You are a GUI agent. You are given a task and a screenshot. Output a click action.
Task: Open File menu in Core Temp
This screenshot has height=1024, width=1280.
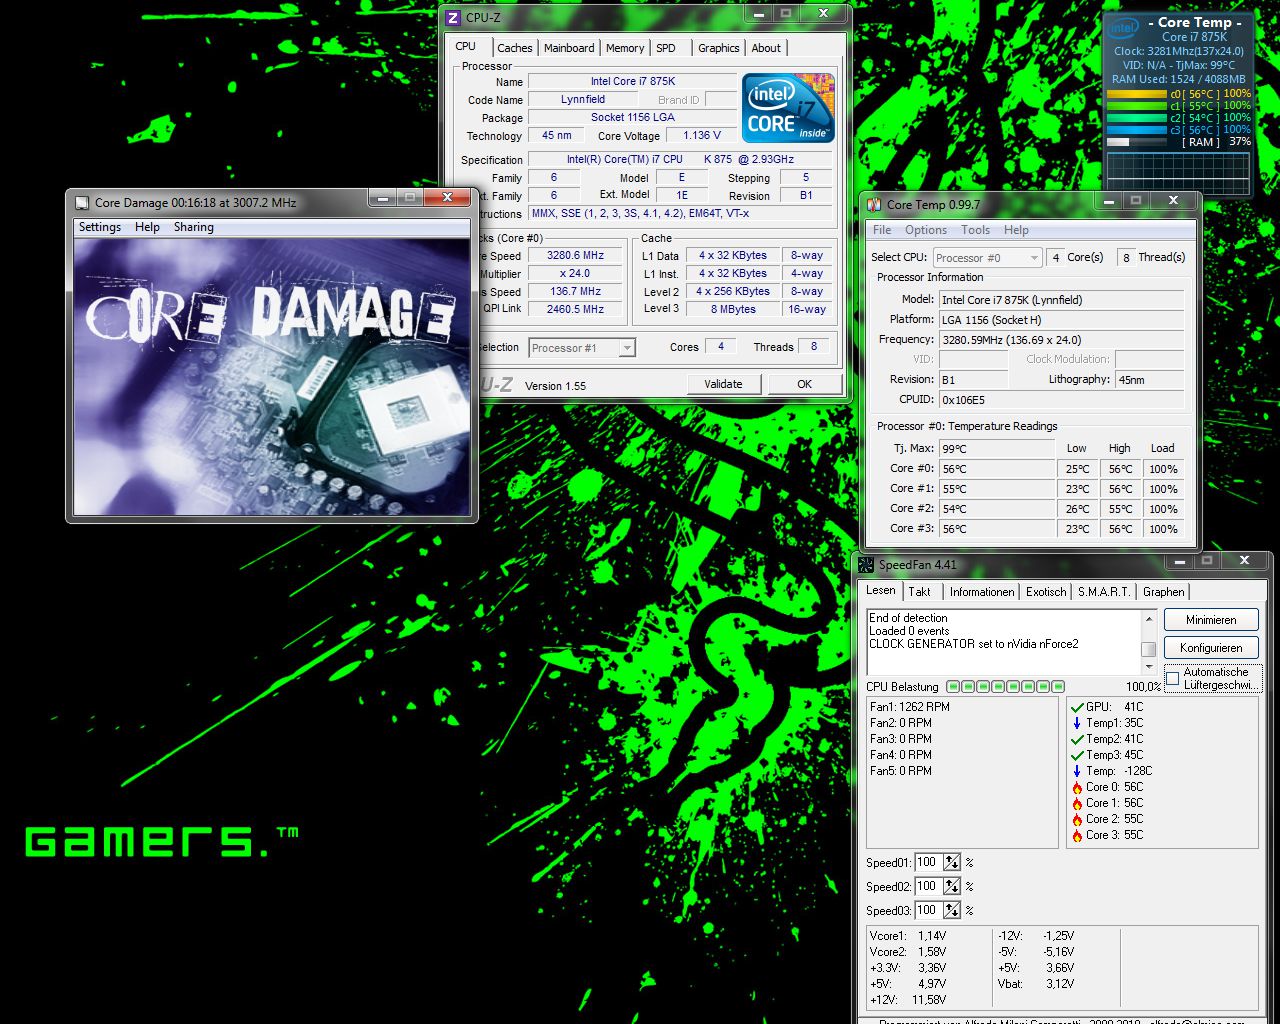click(882, 230)
